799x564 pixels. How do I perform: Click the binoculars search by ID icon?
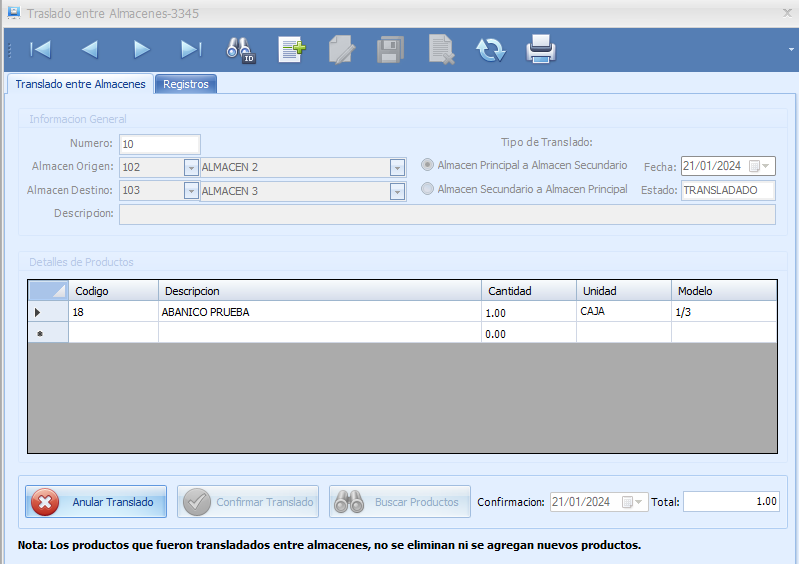[241, 49]
